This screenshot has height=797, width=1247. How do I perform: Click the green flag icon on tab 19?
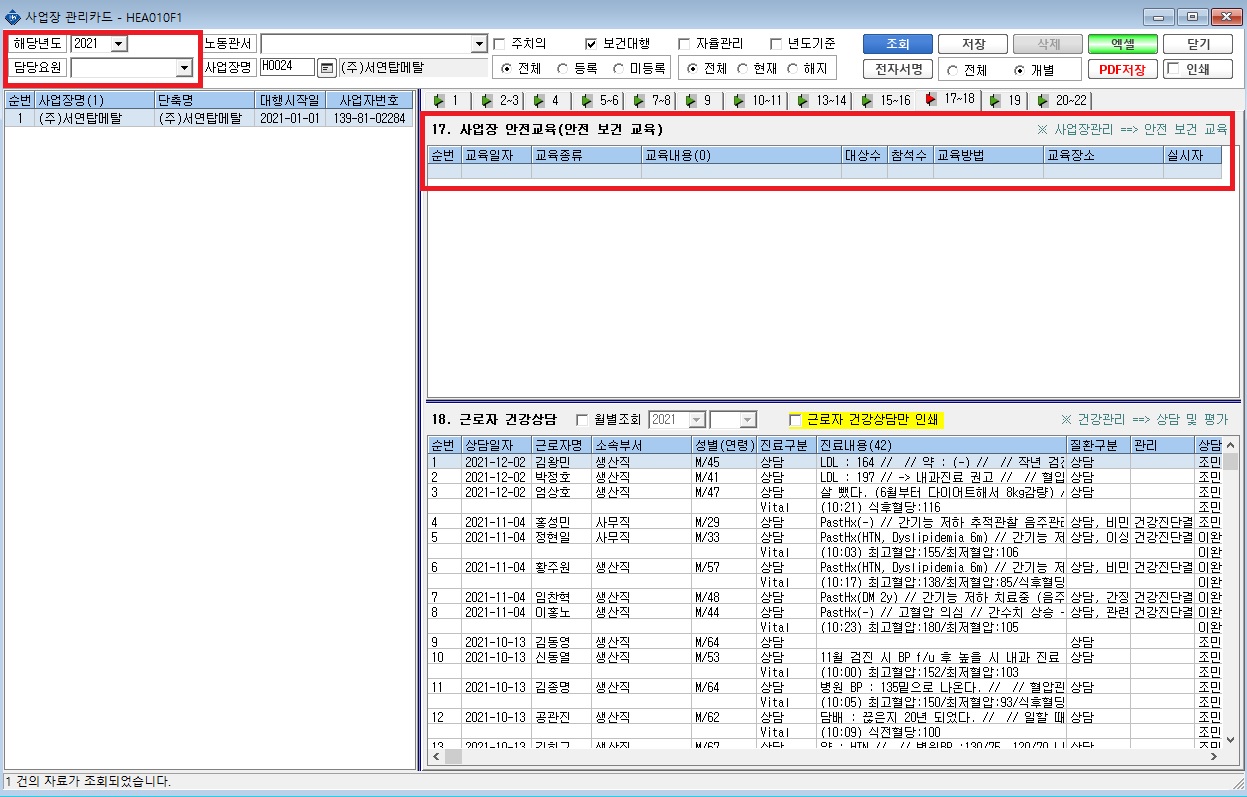coord(995,100)
